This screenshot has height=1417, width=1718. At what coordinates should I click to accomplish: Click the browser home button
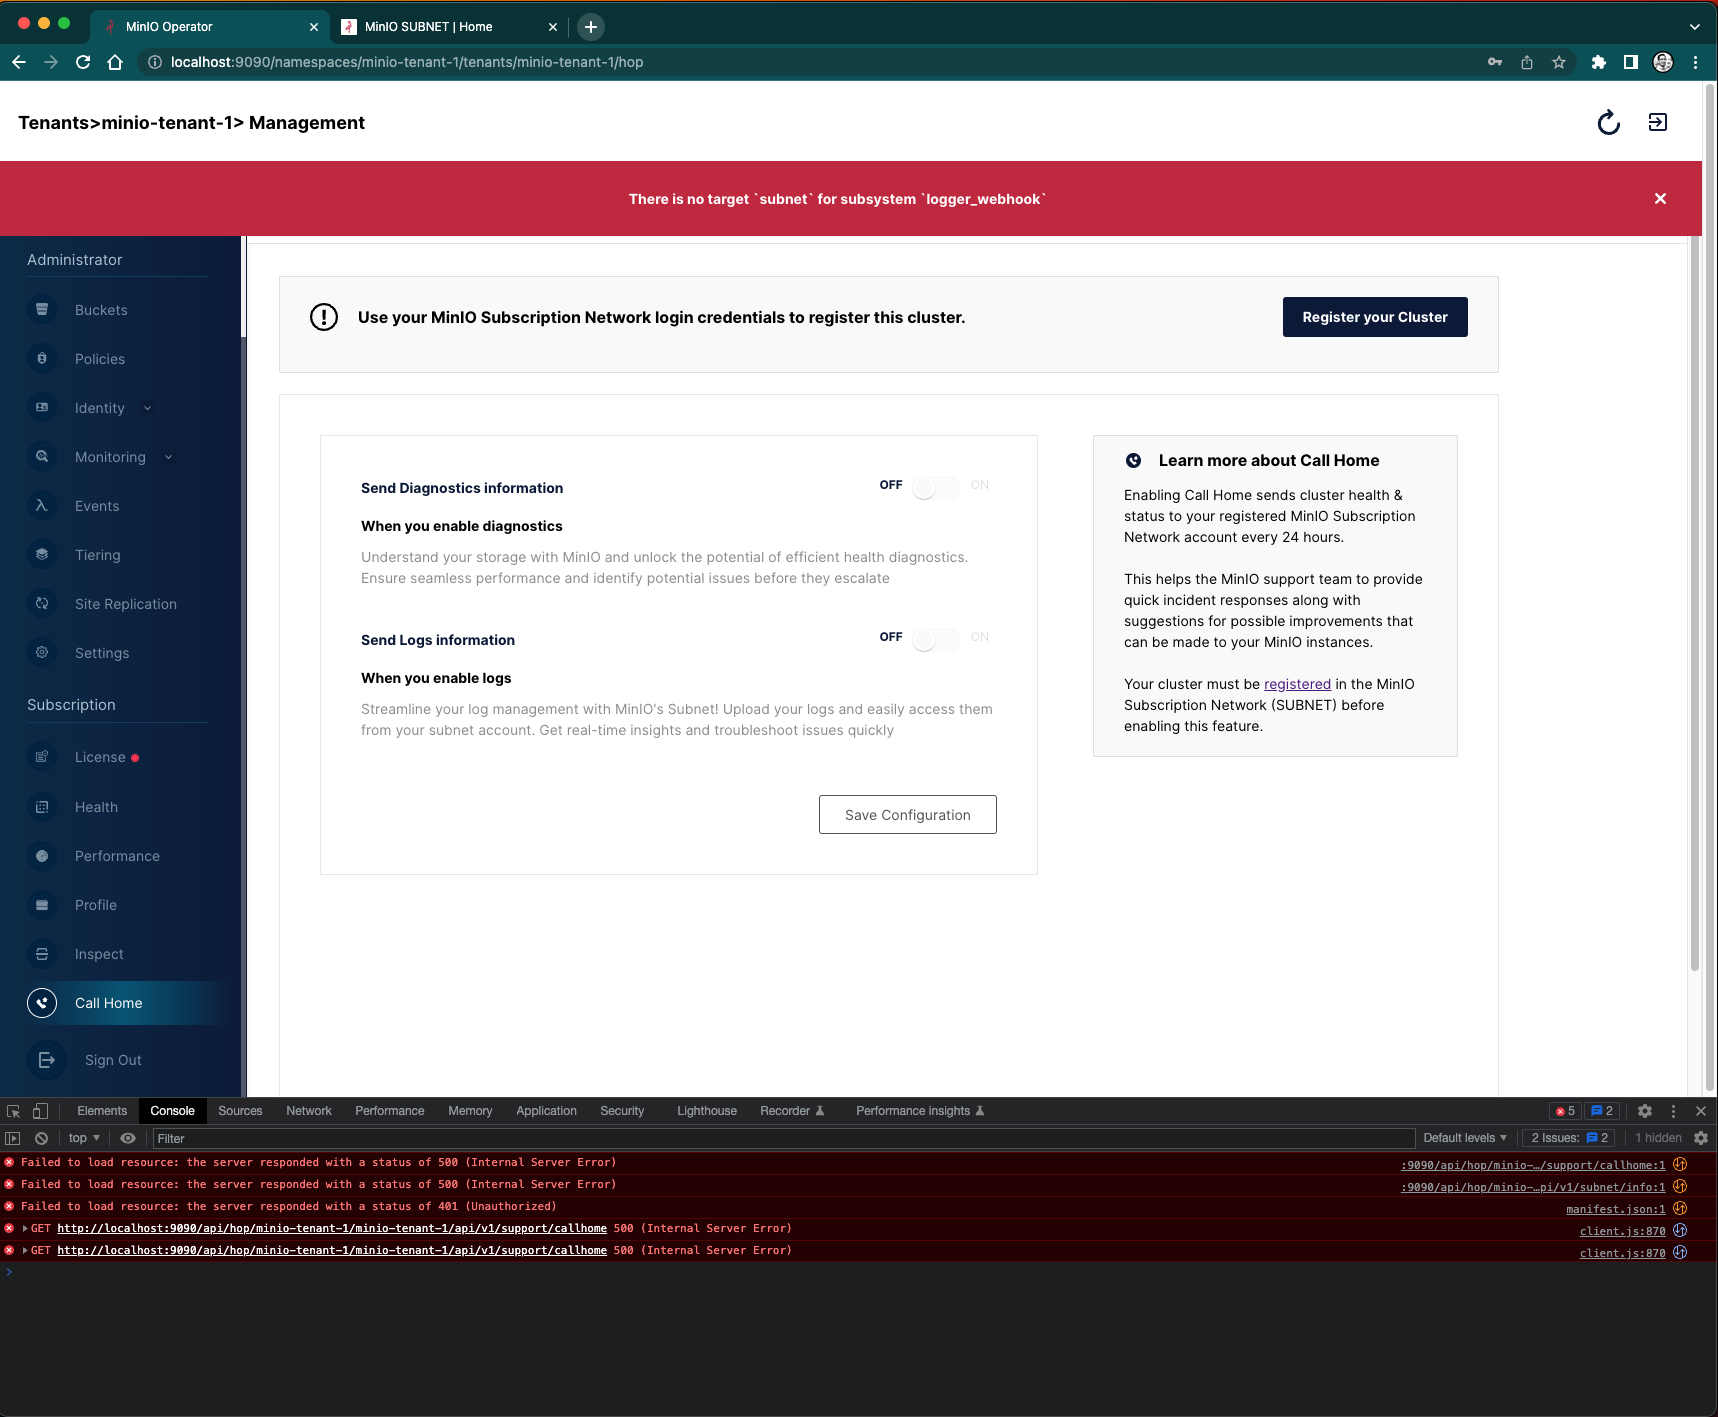point(115,62)
